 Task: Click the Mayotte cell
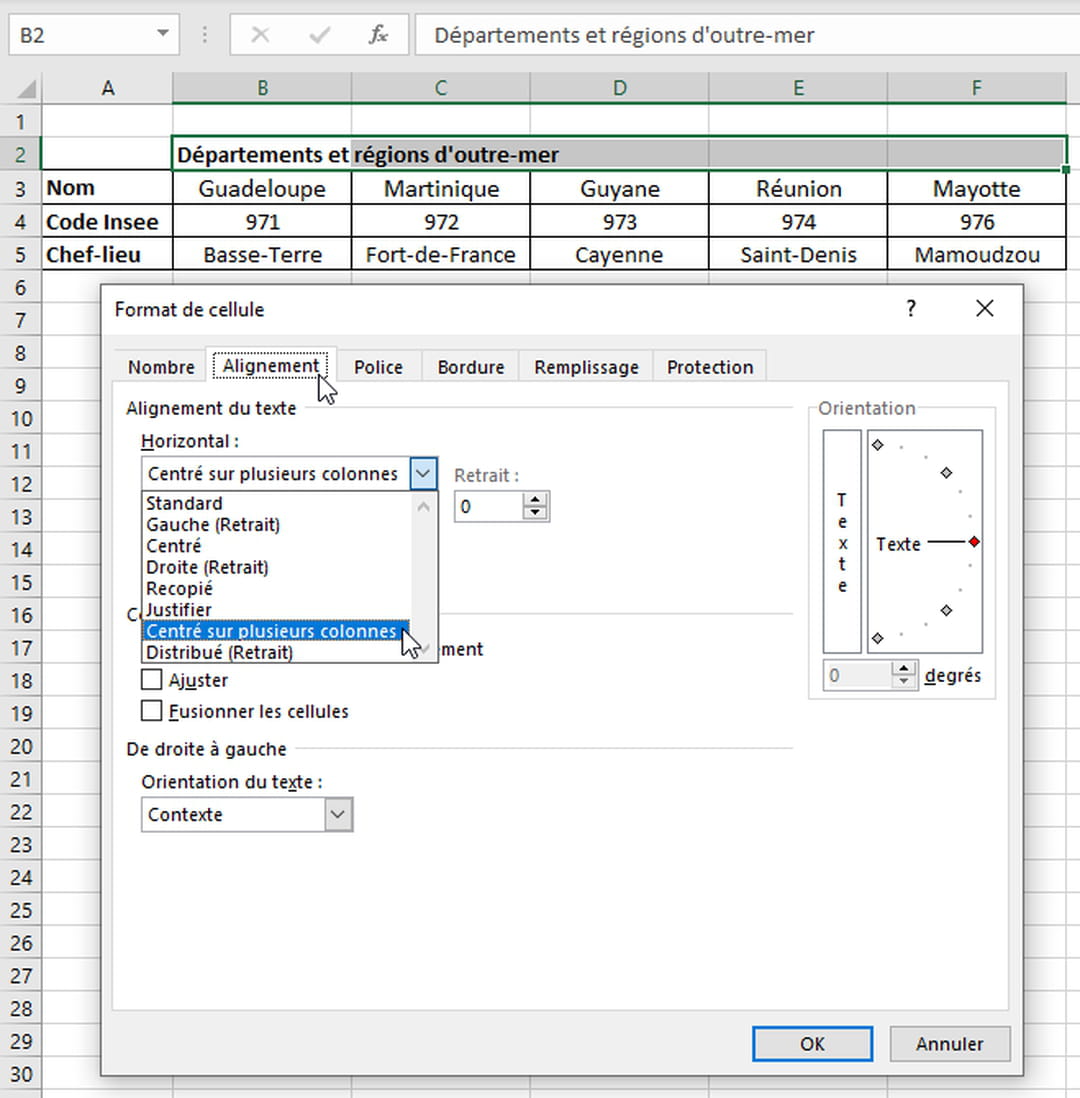(976, 188)
